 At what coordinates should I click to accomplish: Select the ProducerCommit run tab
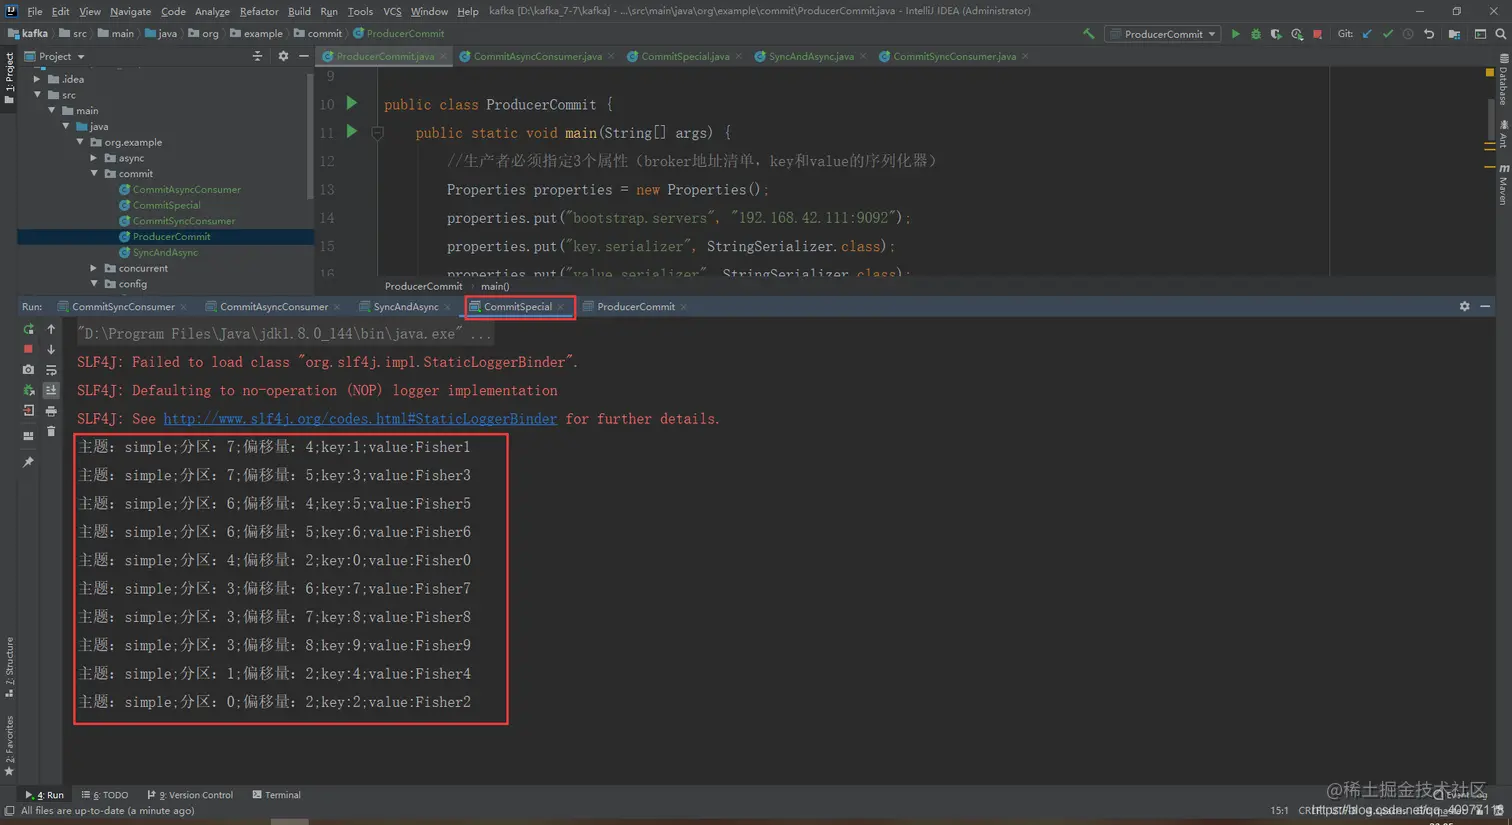click(635, 307)
